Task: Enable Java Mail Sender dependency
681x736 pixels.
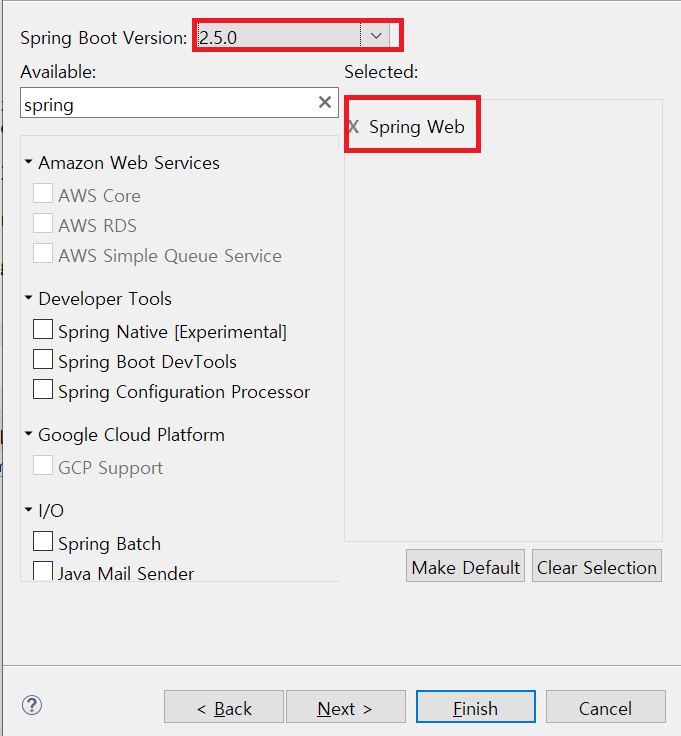Action: 43,571
